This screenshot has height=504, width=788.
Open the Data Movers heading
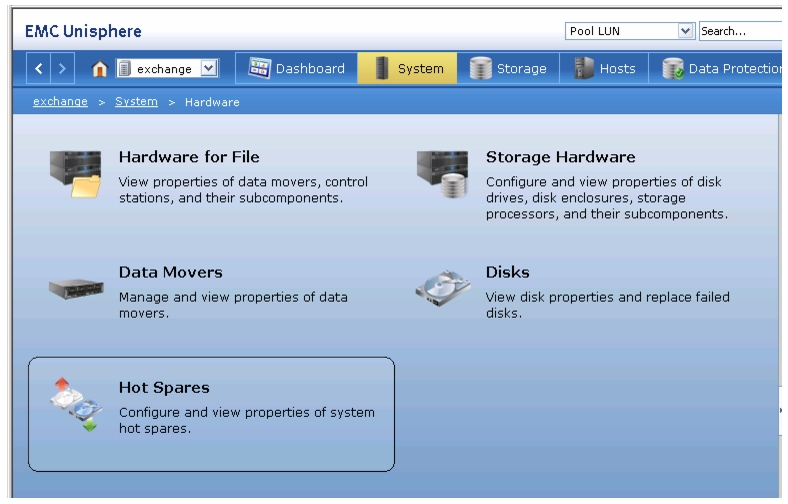click(x=170, y=272)
